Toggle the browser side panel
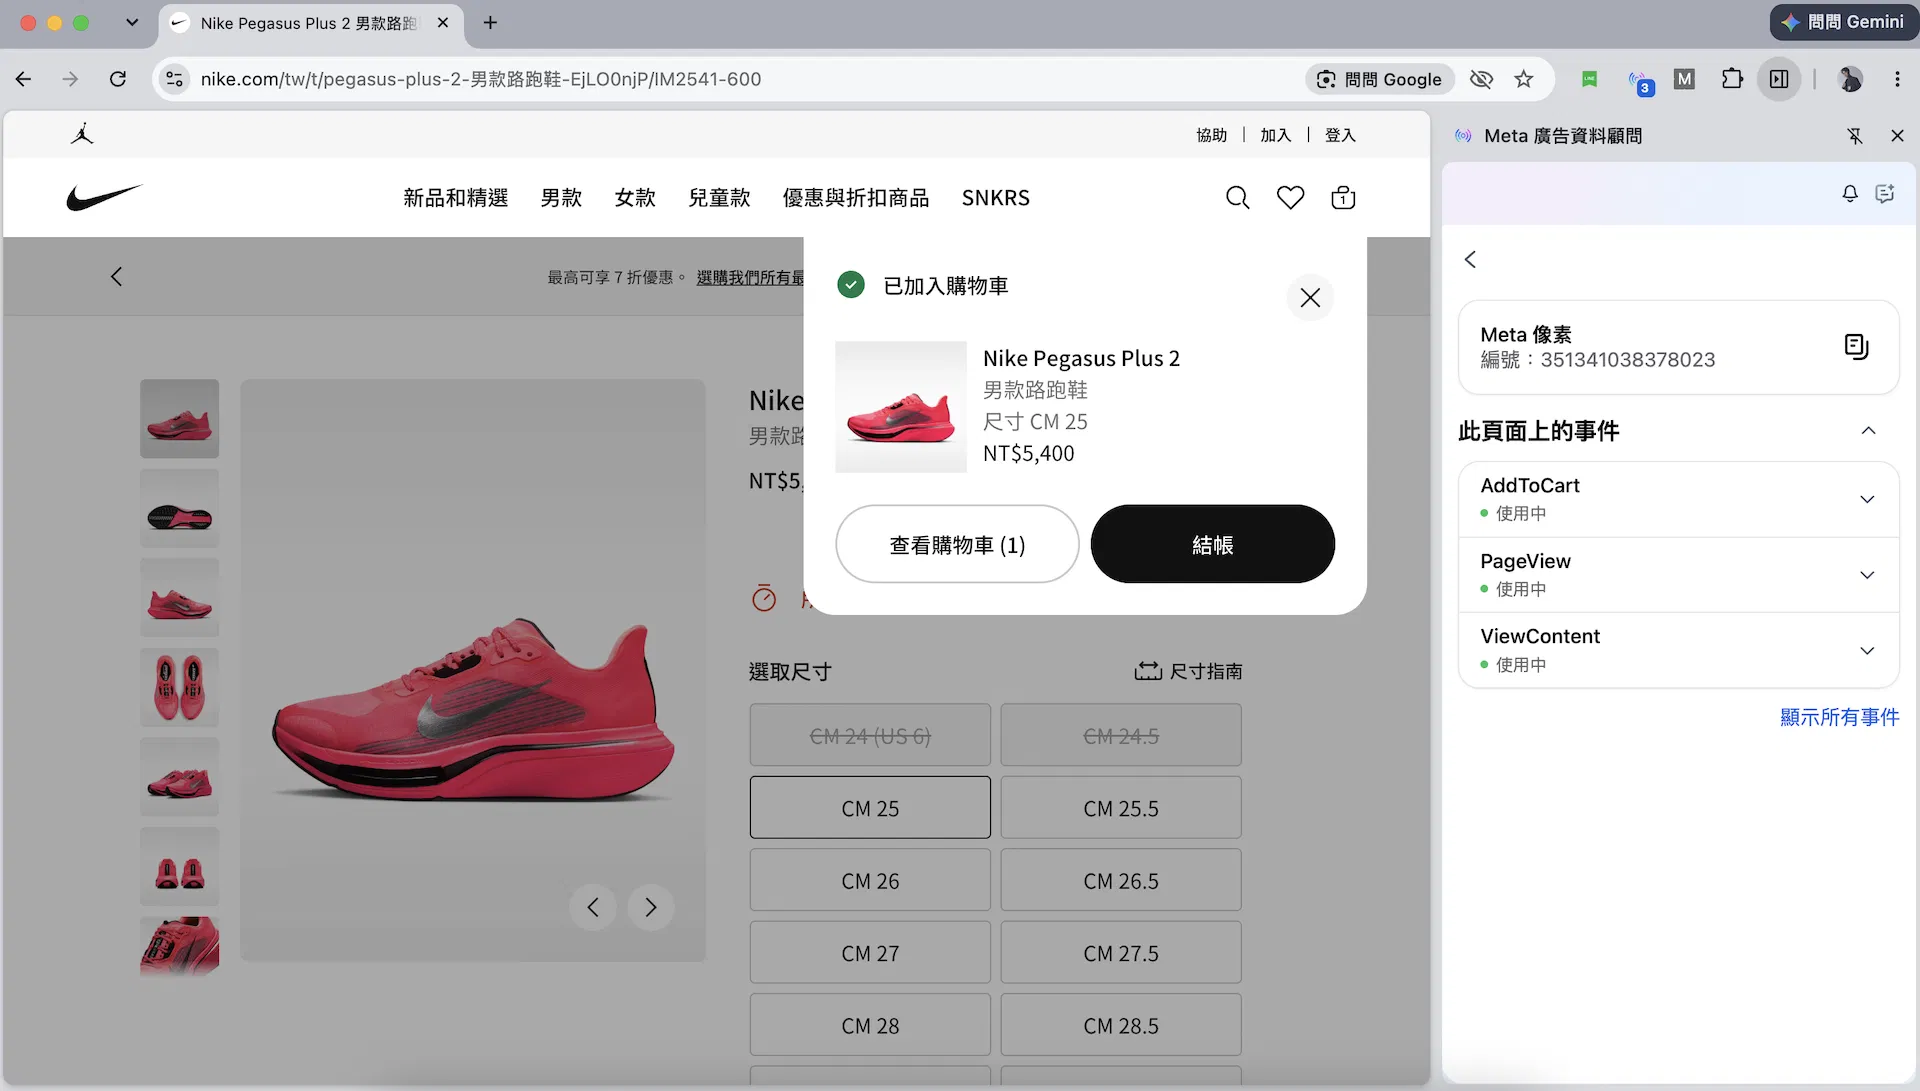This screenshot has width=1920, height=1091. [1779, 79]
